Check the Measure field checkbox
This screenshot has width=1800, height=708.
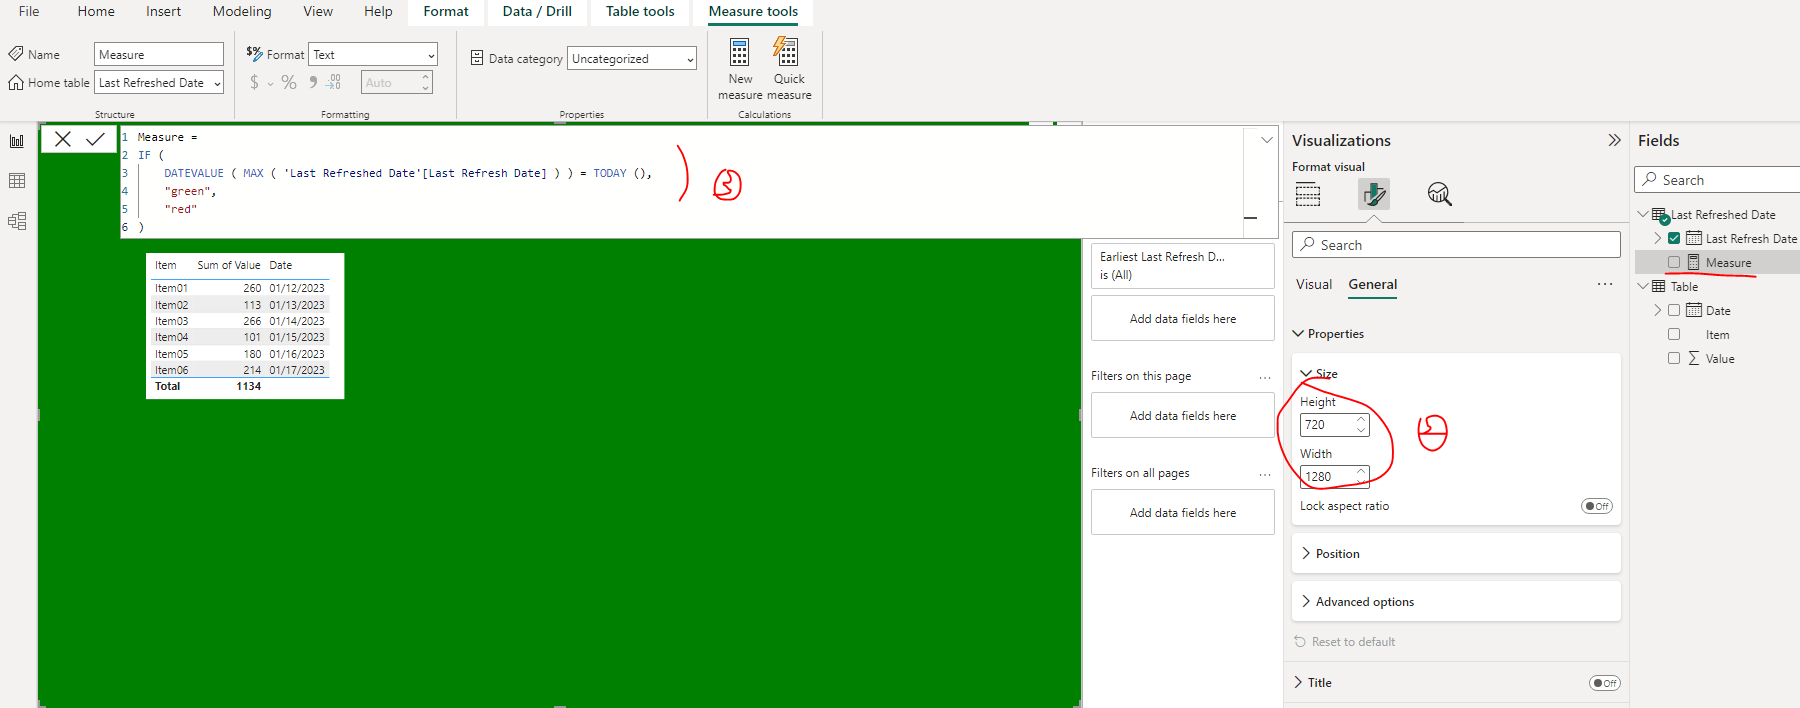point(1674,262)
